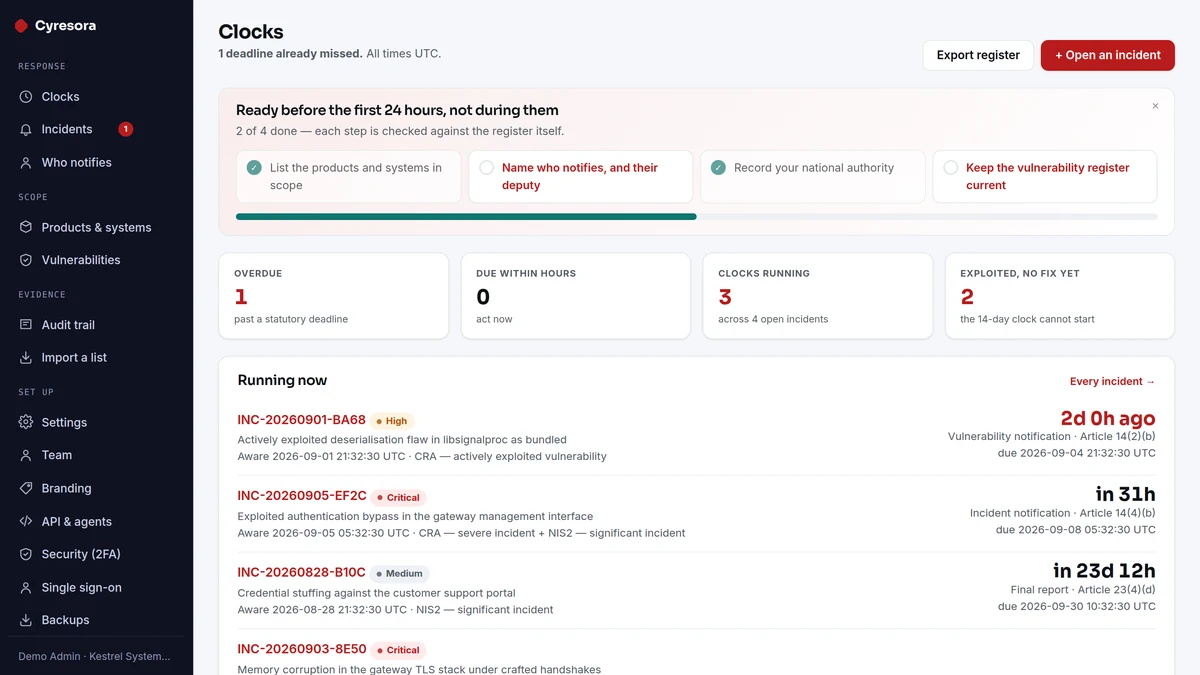The image size is (1200, 675).
Task: Open the Due within hours card
Action: click(576, 296)
